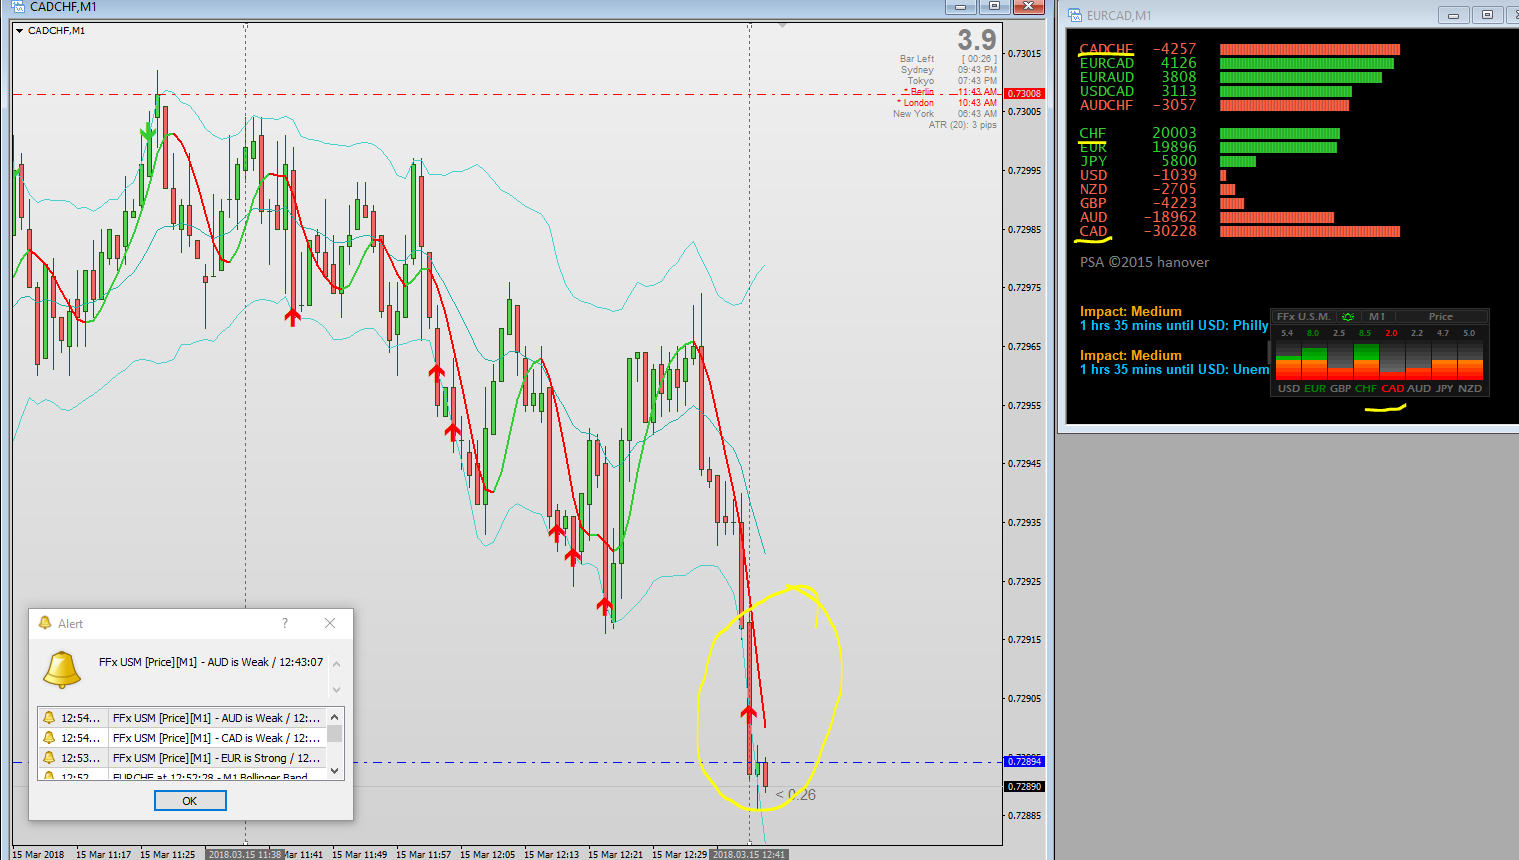Click the CADCHF,M1 window title bar icon

tap(18, 7)
